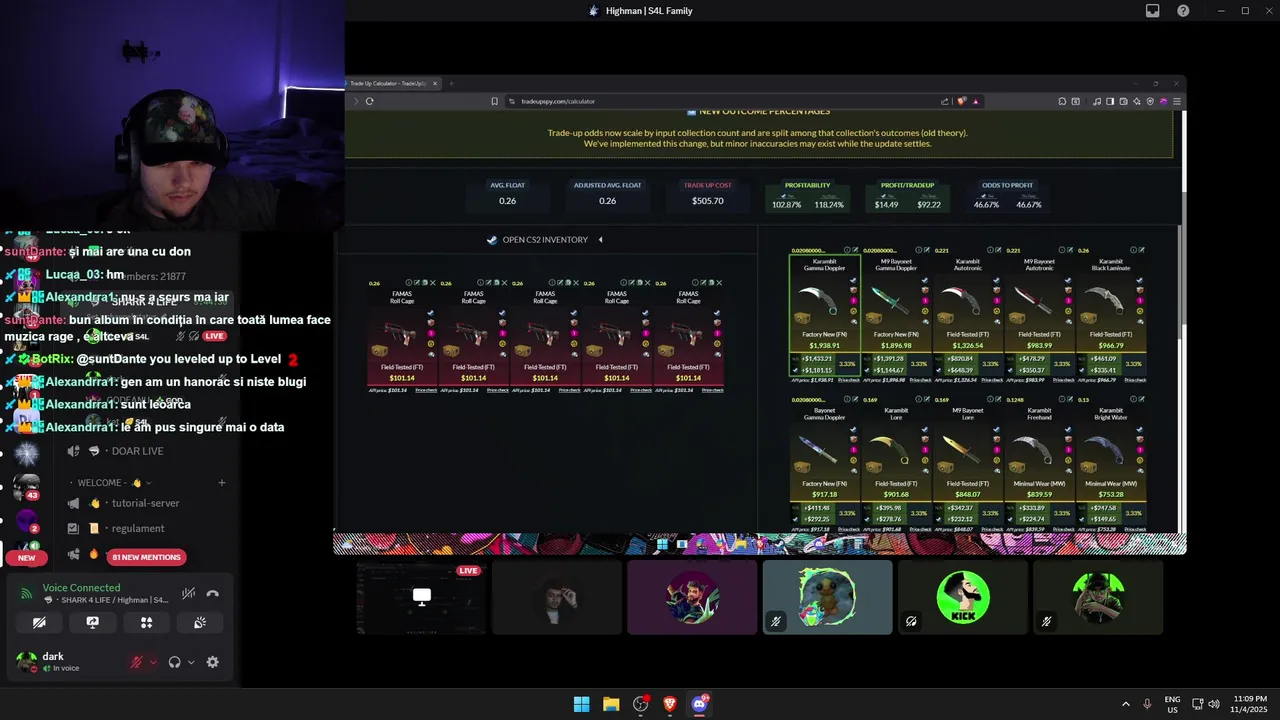Jump to 81 NEW MENTIONS
This screenshot has width=1280, height=720.
147,557
